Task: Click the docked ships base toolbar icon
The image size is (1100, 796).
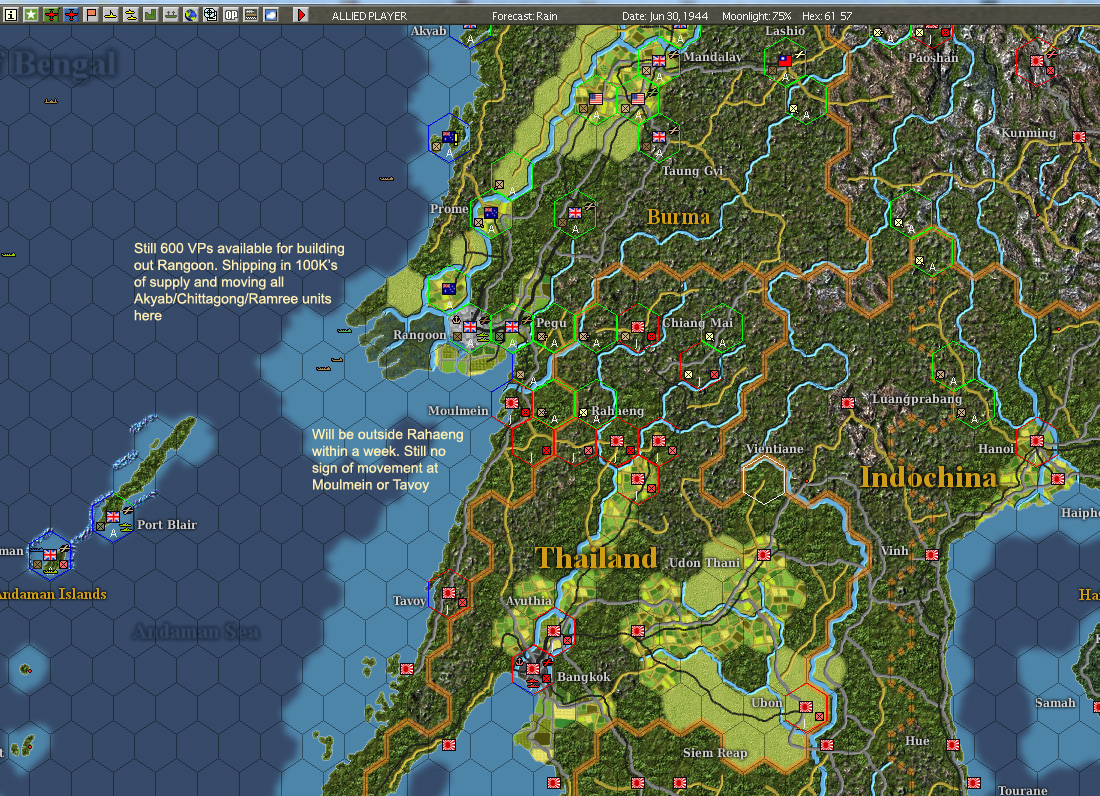Action: coord(170,15)
